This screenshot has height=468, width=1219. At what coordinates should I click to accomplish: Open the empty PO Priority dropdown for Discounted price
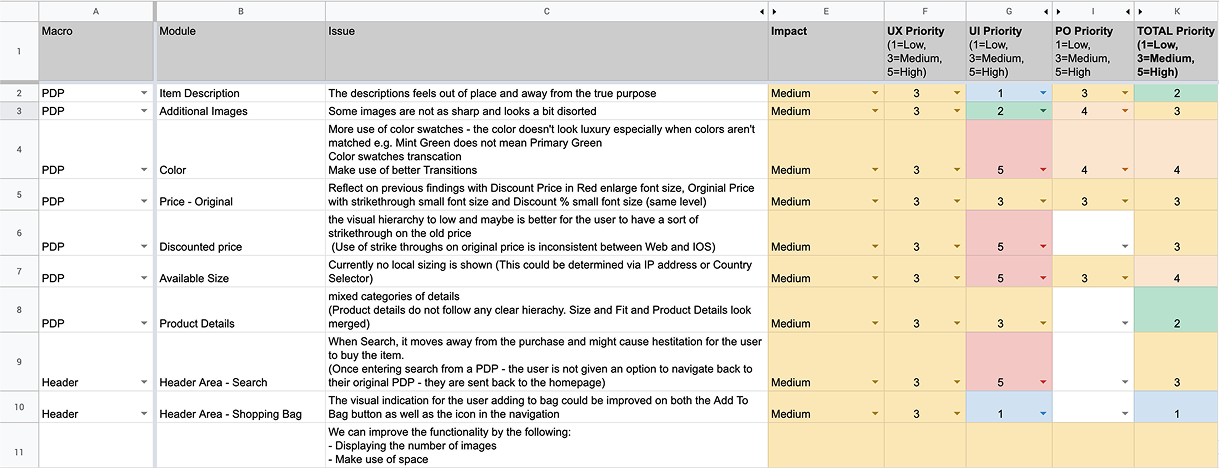1127,247
